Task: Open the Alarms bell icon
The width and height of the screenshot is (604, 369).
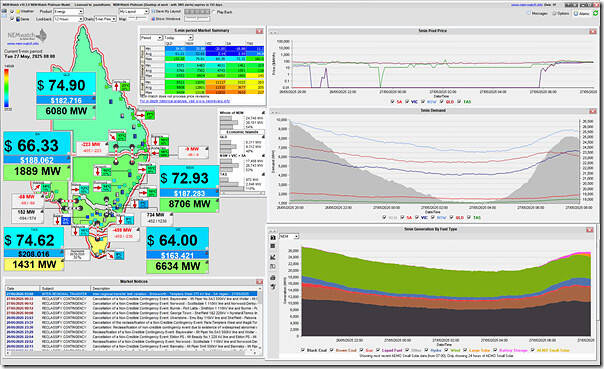Action: click(x=576, y=13)
